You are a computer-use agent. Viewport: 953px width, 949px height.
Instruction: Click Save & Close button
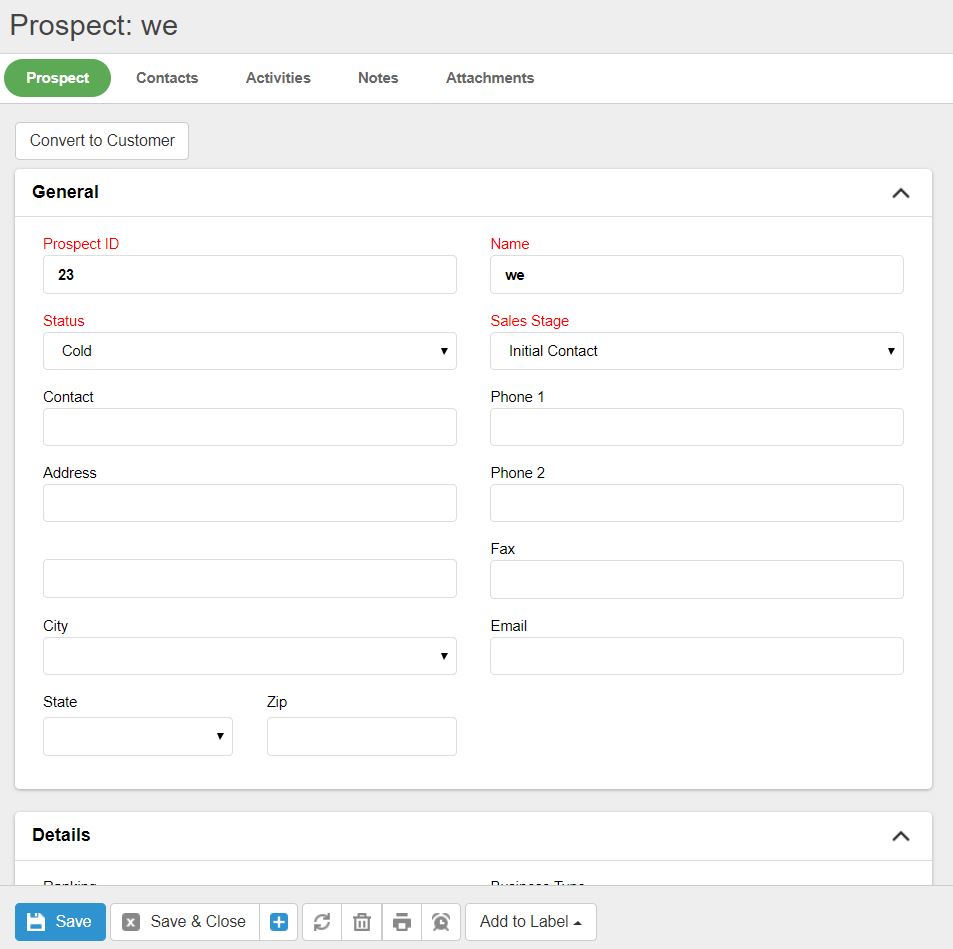[185, 922]
